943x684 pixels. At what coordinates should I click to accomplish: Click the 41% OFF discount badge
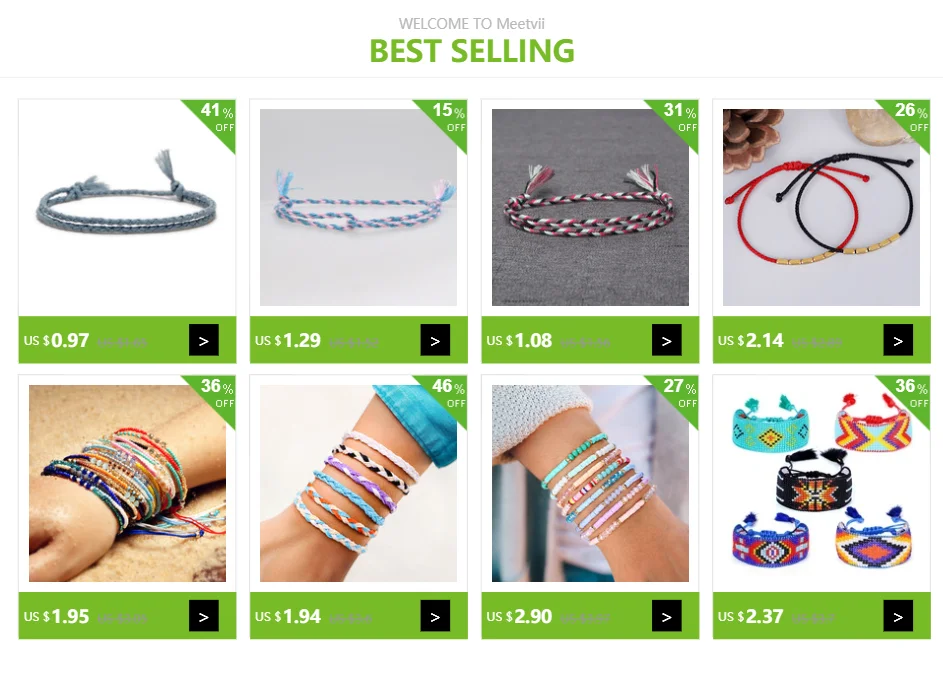(217, 119)
